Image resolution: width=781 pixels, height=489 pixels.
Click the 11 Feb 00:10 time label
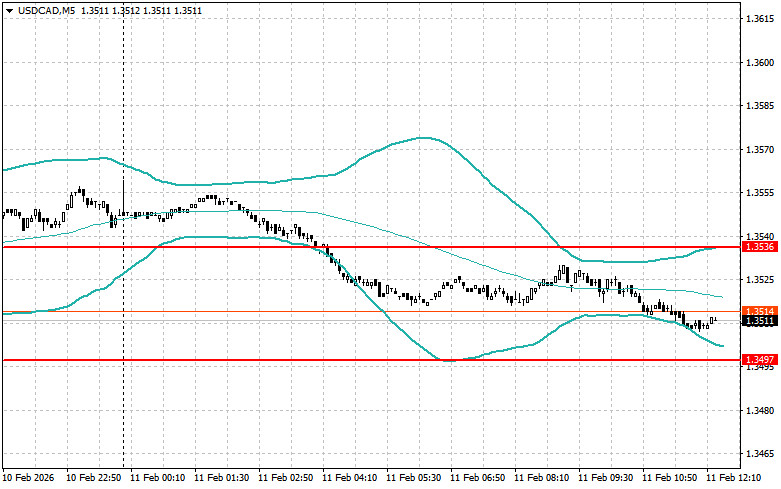[x=159, y=478]
